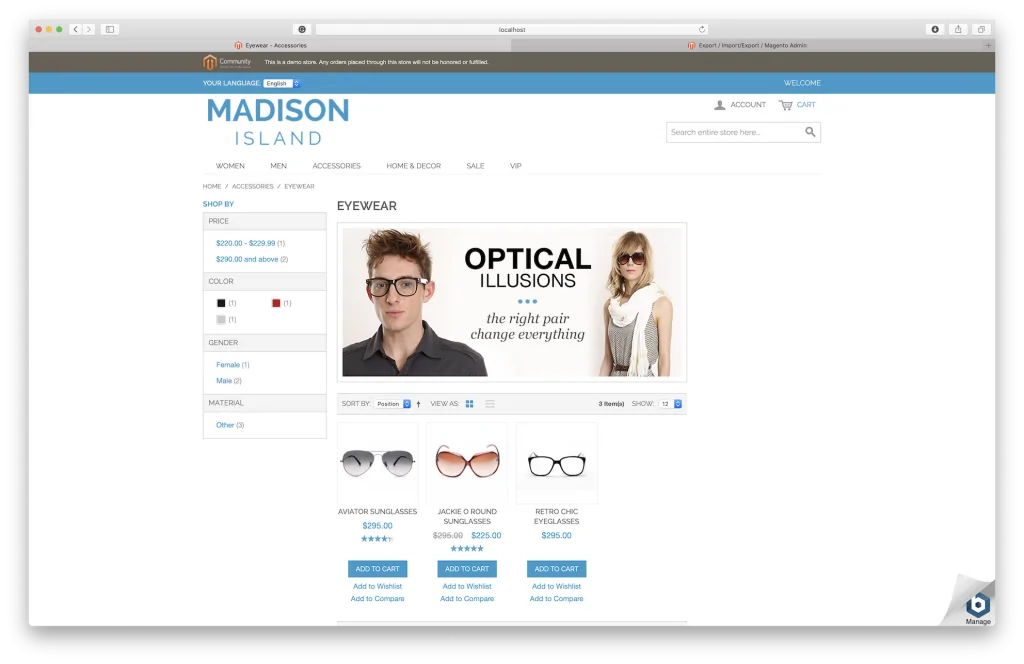Filter by red color swatch
The height and width of the screenshot is (664, 1024).
click(x=276, y=303)
